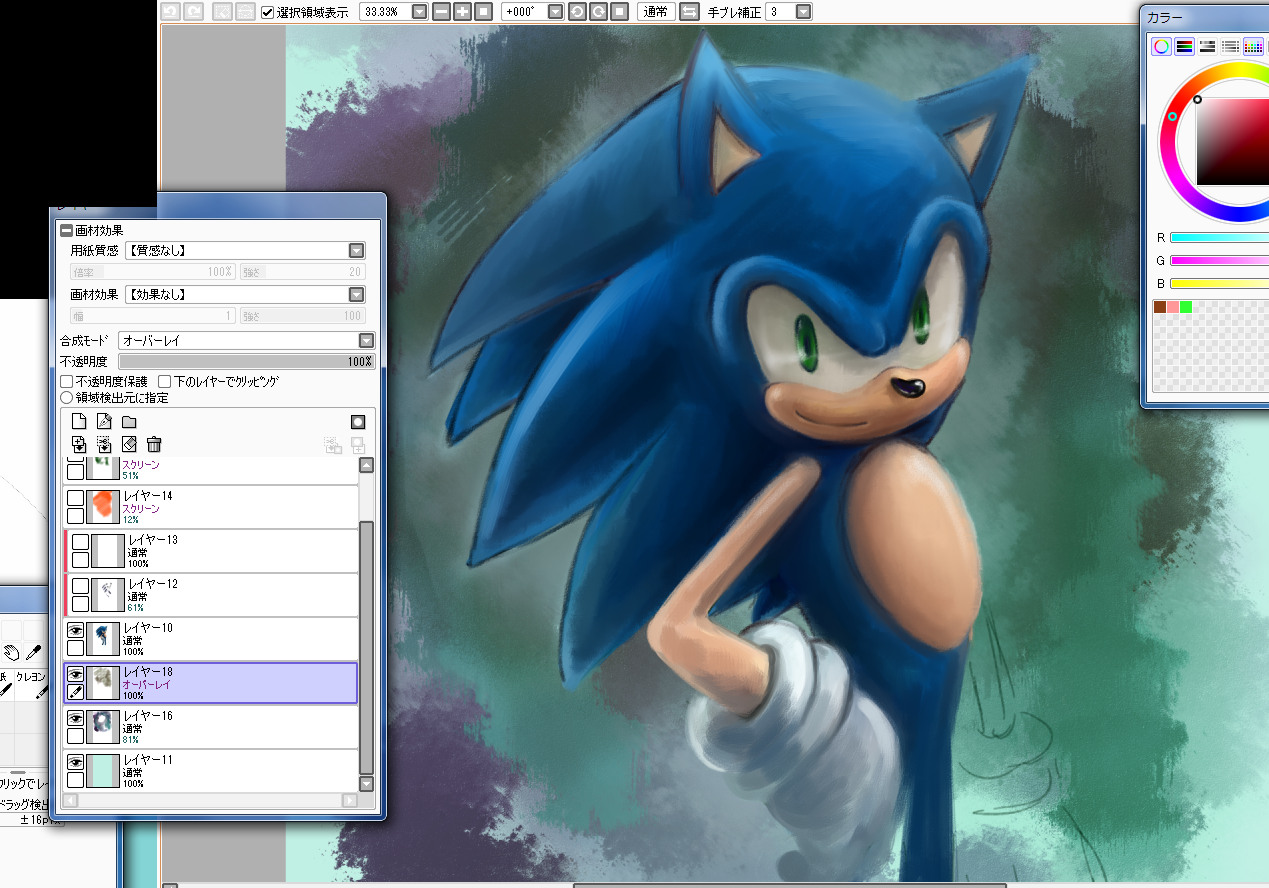Click the G color slider
The height and width of the screenshot is (888, 1269).
click(1219, 260)
